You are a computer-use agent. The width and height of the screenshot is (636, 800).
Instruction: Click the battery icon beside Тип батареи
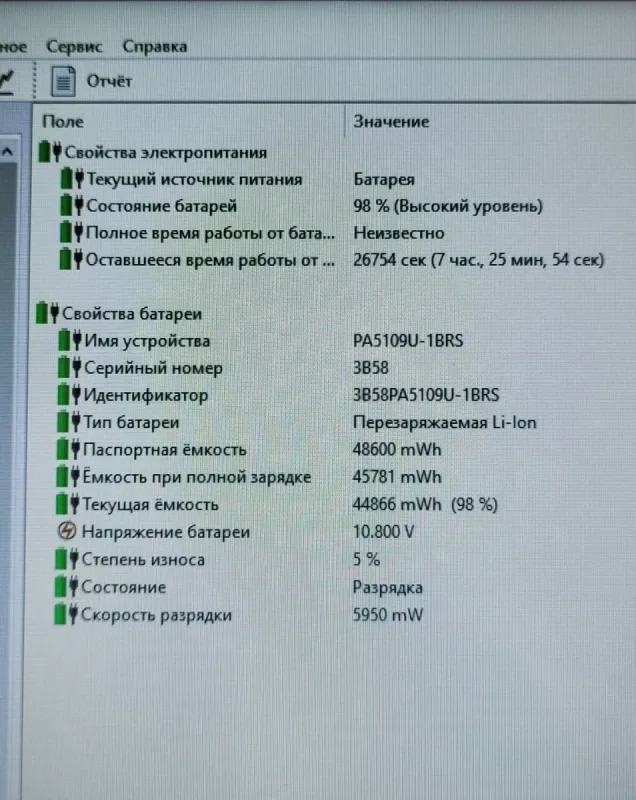(x=69, y=422)
